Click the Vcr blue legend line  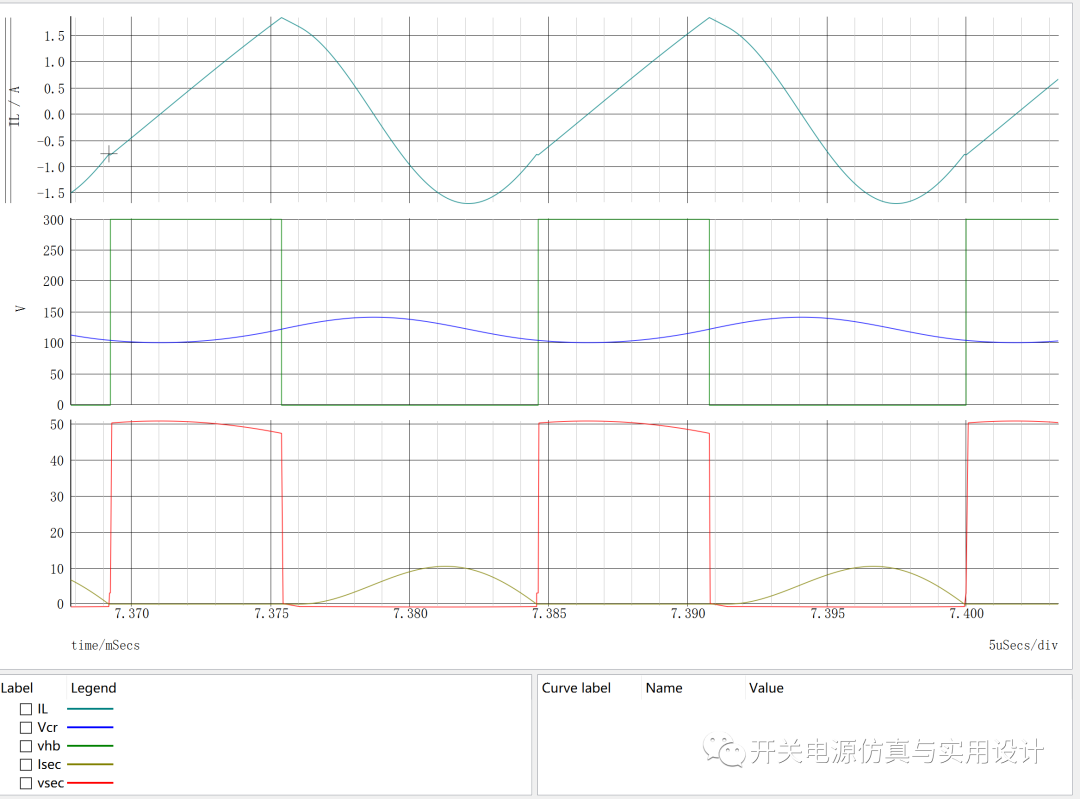90,727
